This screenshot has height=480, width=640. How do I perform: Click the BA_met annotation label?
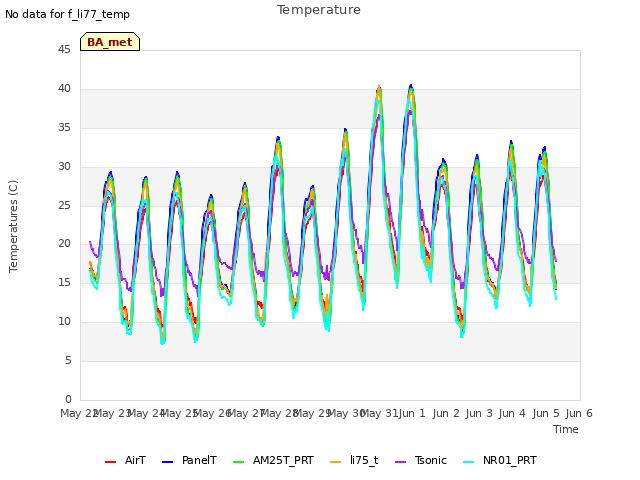coord(110,42)
